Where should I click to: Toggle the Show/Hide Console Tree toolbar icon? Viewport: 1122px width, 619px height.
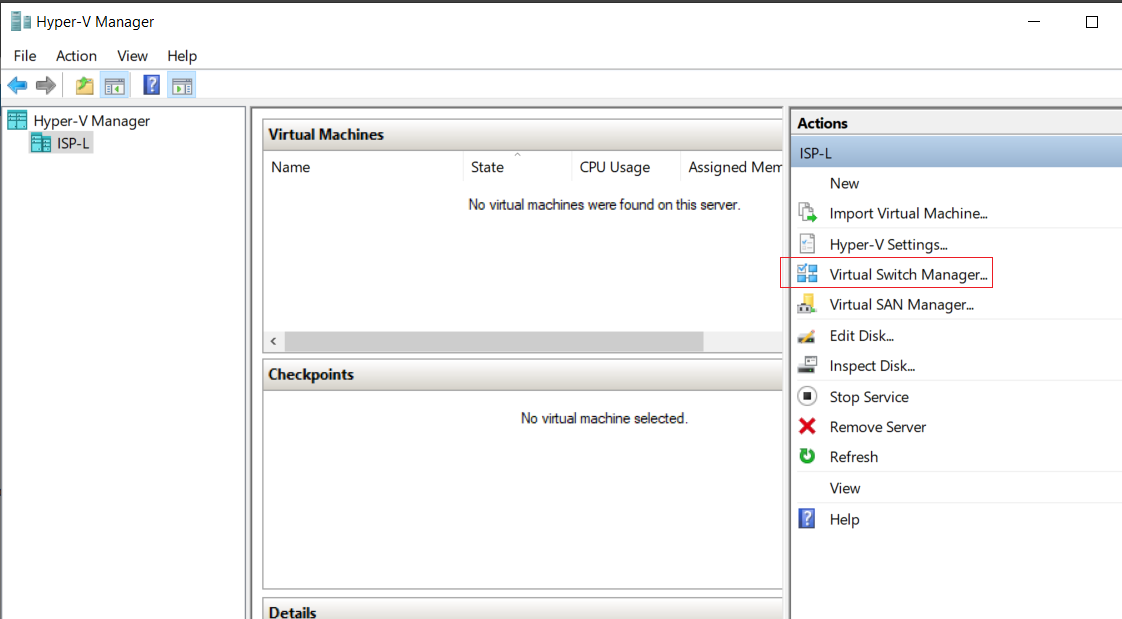coord(114,86)
